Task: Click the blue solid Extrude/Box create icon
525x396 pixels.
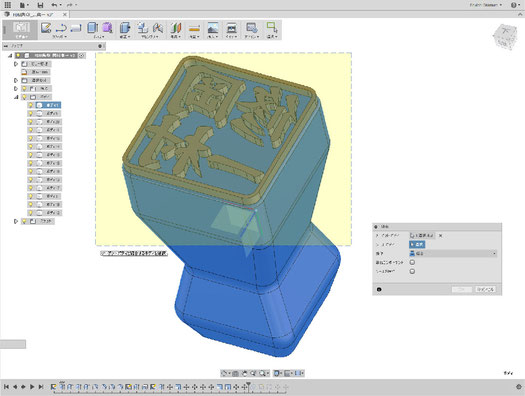Action: [x=92, y=27]
